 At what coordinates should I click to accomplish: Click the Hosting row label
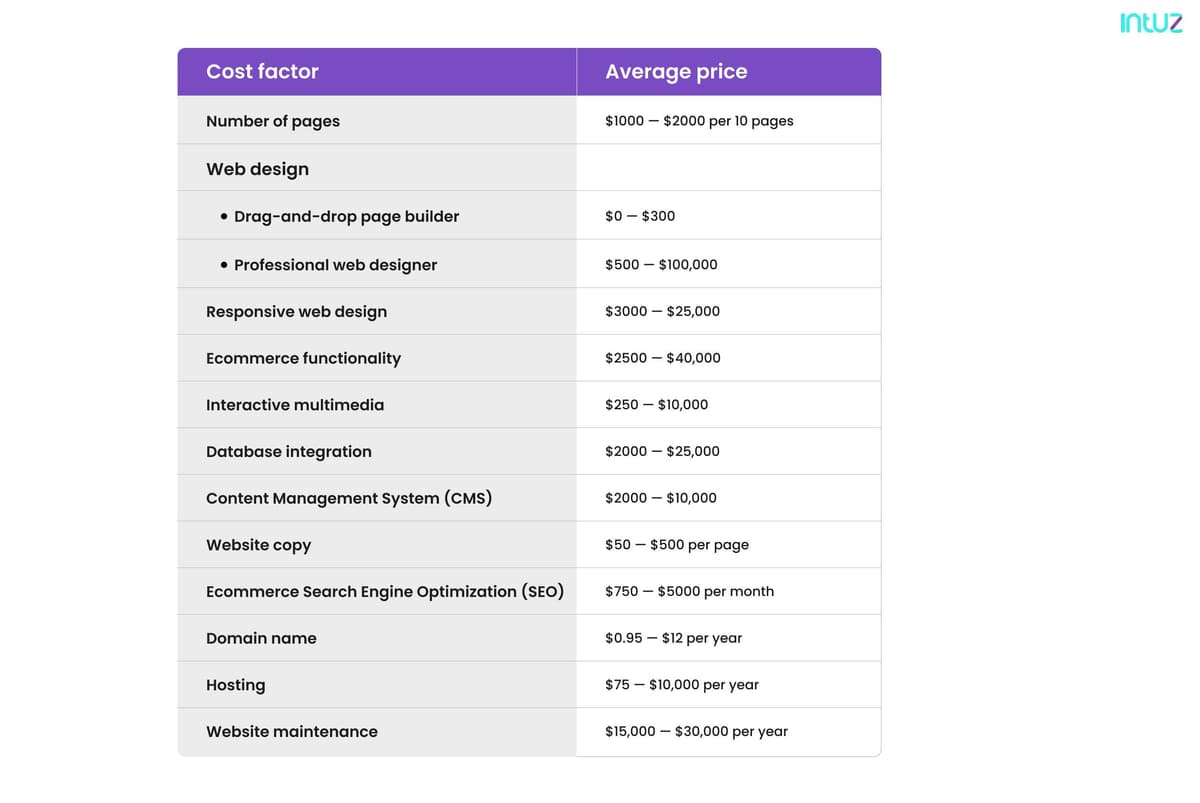click(236, 685)
